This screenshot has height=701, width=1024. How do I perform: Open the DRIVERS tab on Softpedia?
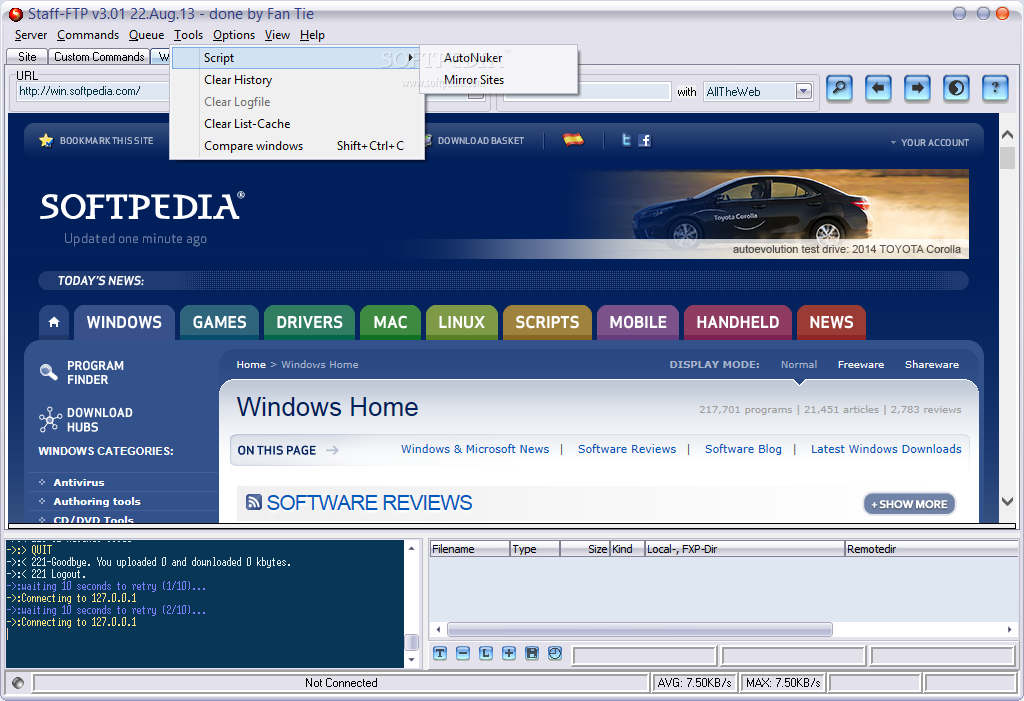[310, 322]
